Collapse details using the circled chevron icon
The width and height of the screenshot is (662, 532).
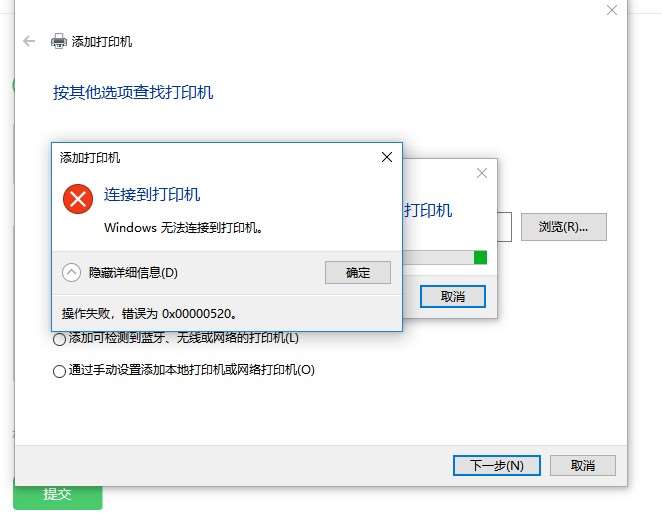click(71, 272)
